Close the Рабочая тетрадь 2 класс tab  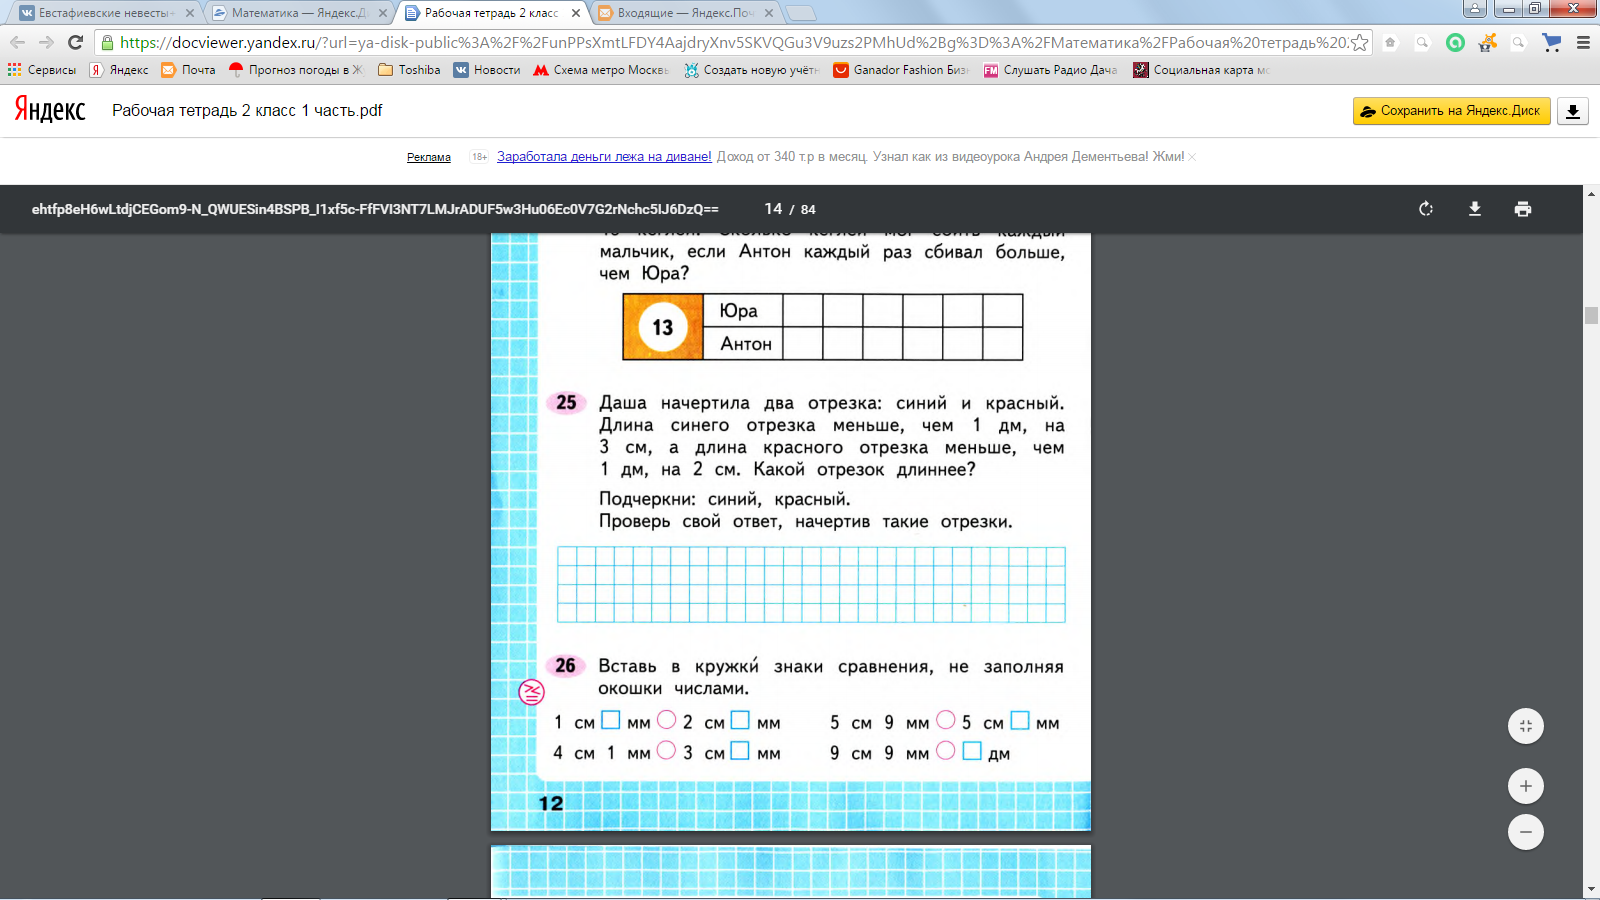coord(576,13)
